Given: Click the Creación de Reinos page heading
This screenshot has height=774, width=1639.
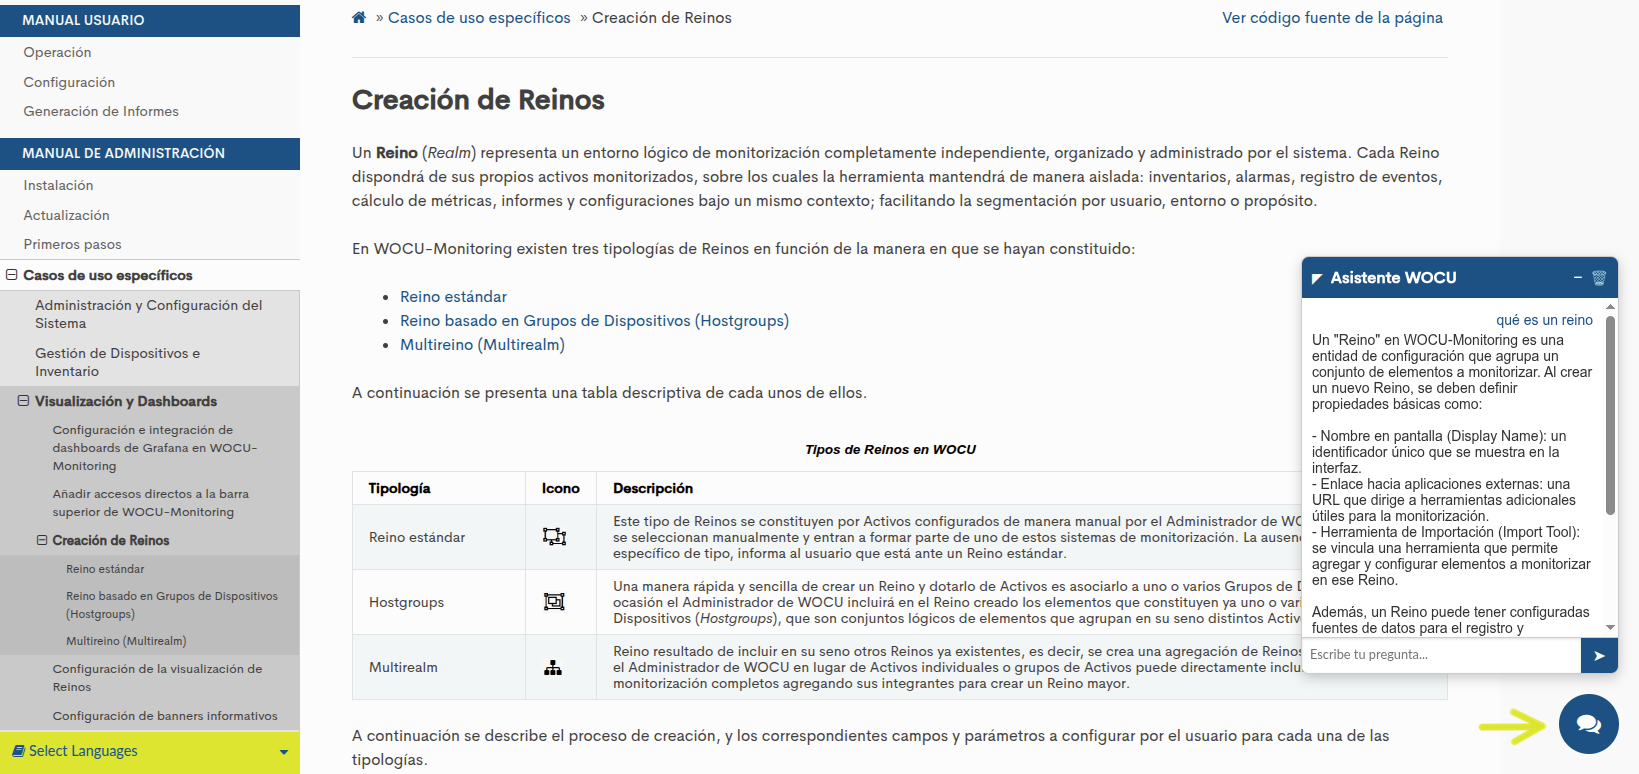Looking at the screenshot, I should click(478, 100).
